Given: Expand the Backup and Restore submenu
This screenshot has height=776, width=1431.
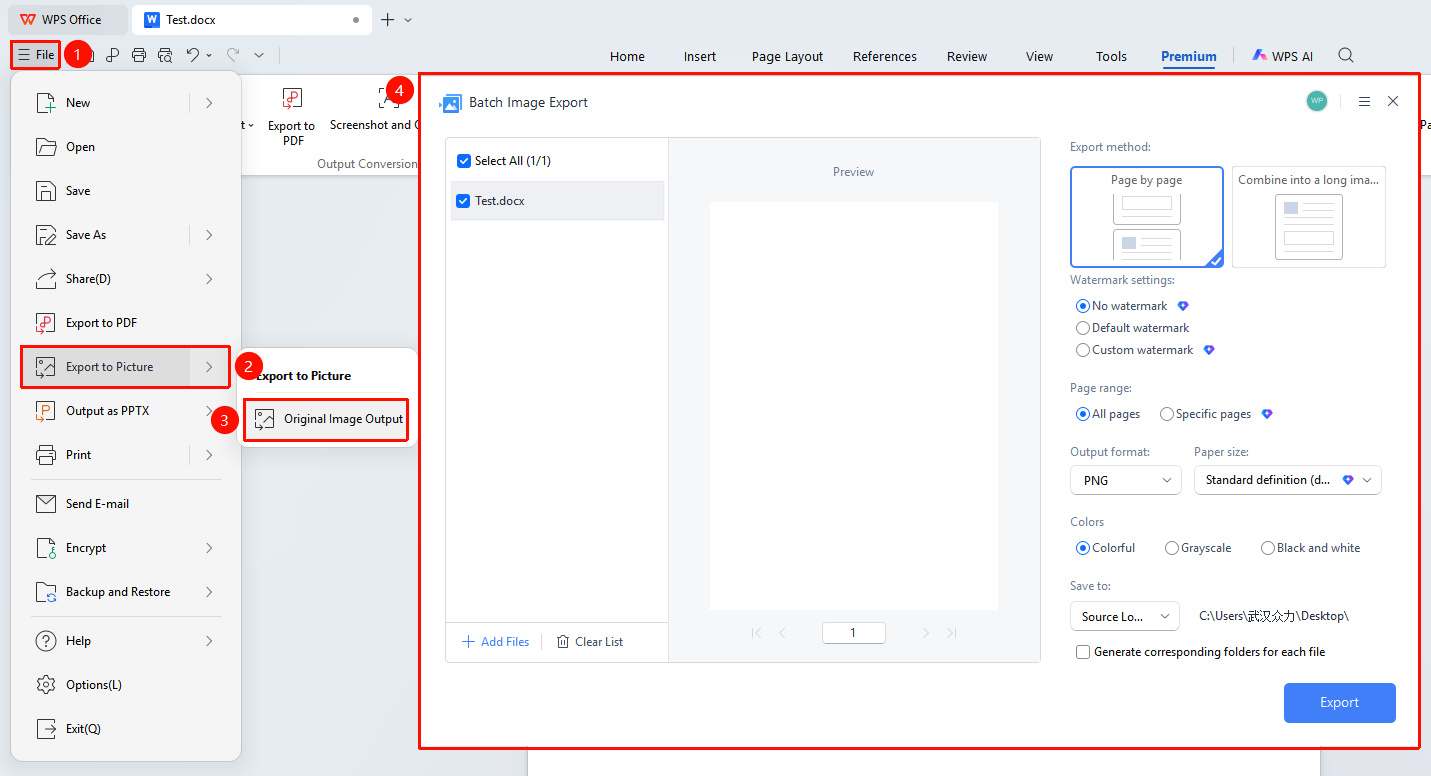Looking at the screenshot, I should (209, 592).
